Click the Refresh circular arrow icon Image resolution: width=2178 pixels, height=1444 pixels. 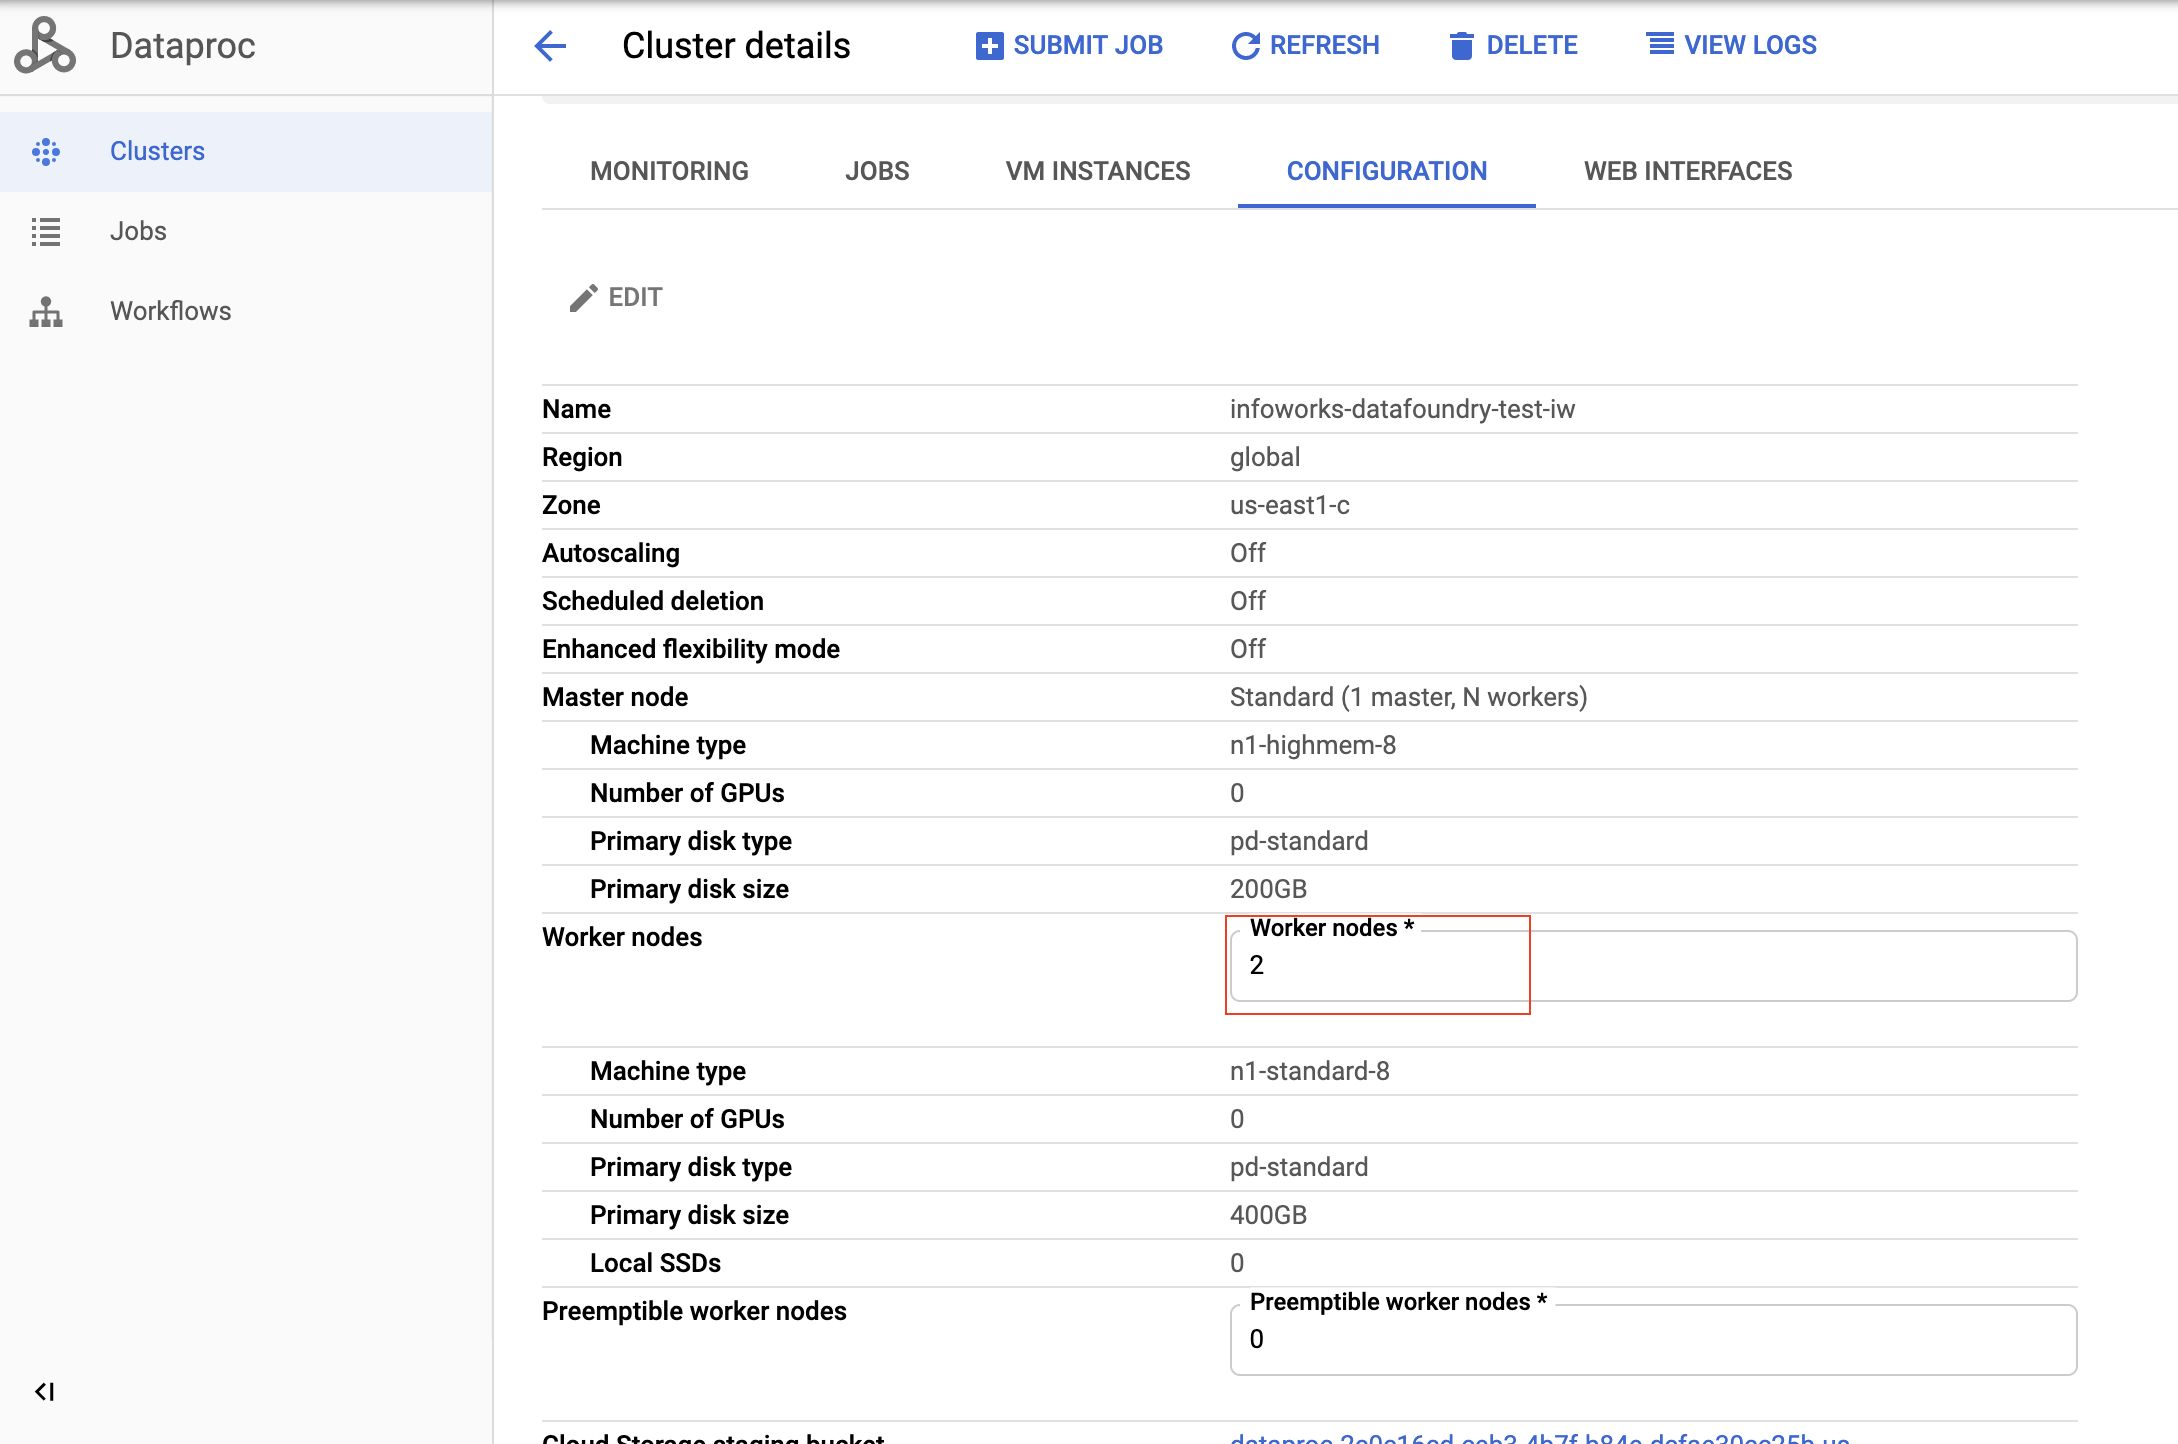coord(1245,46)
